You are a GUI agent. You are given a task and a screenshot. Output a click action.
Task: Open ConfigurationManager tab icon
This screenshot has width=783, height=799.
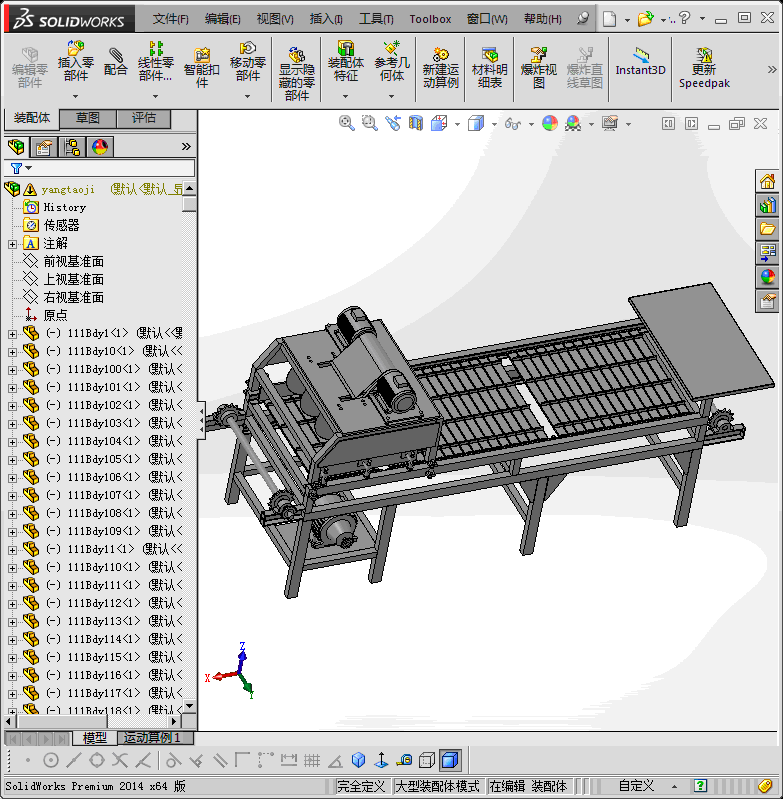(x=72, y=147)
